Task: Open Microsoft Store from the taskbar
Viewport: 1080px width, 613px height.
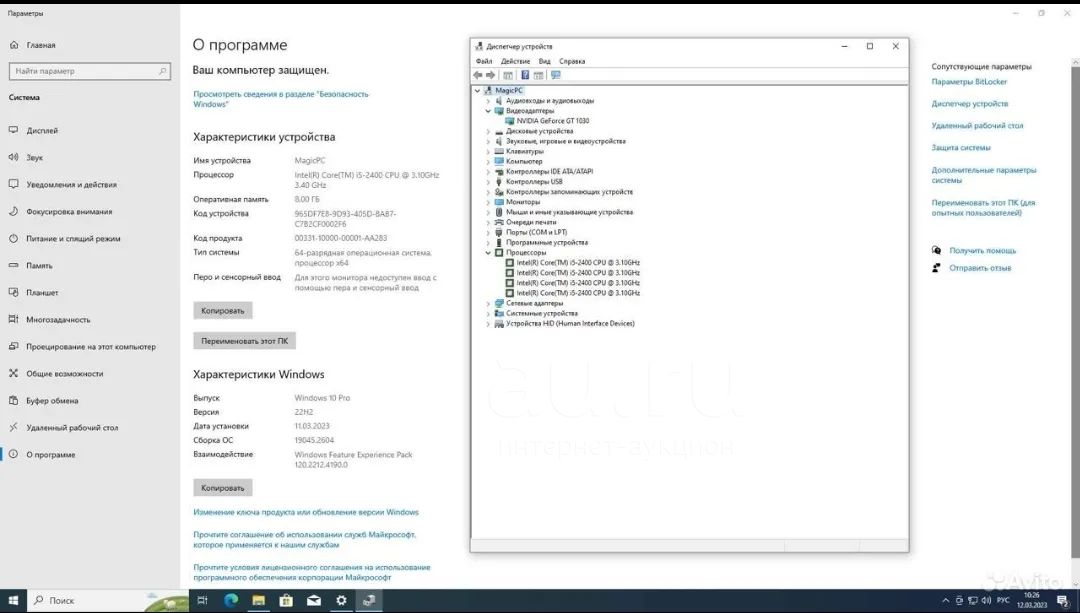Action: (x=286, y=601)
